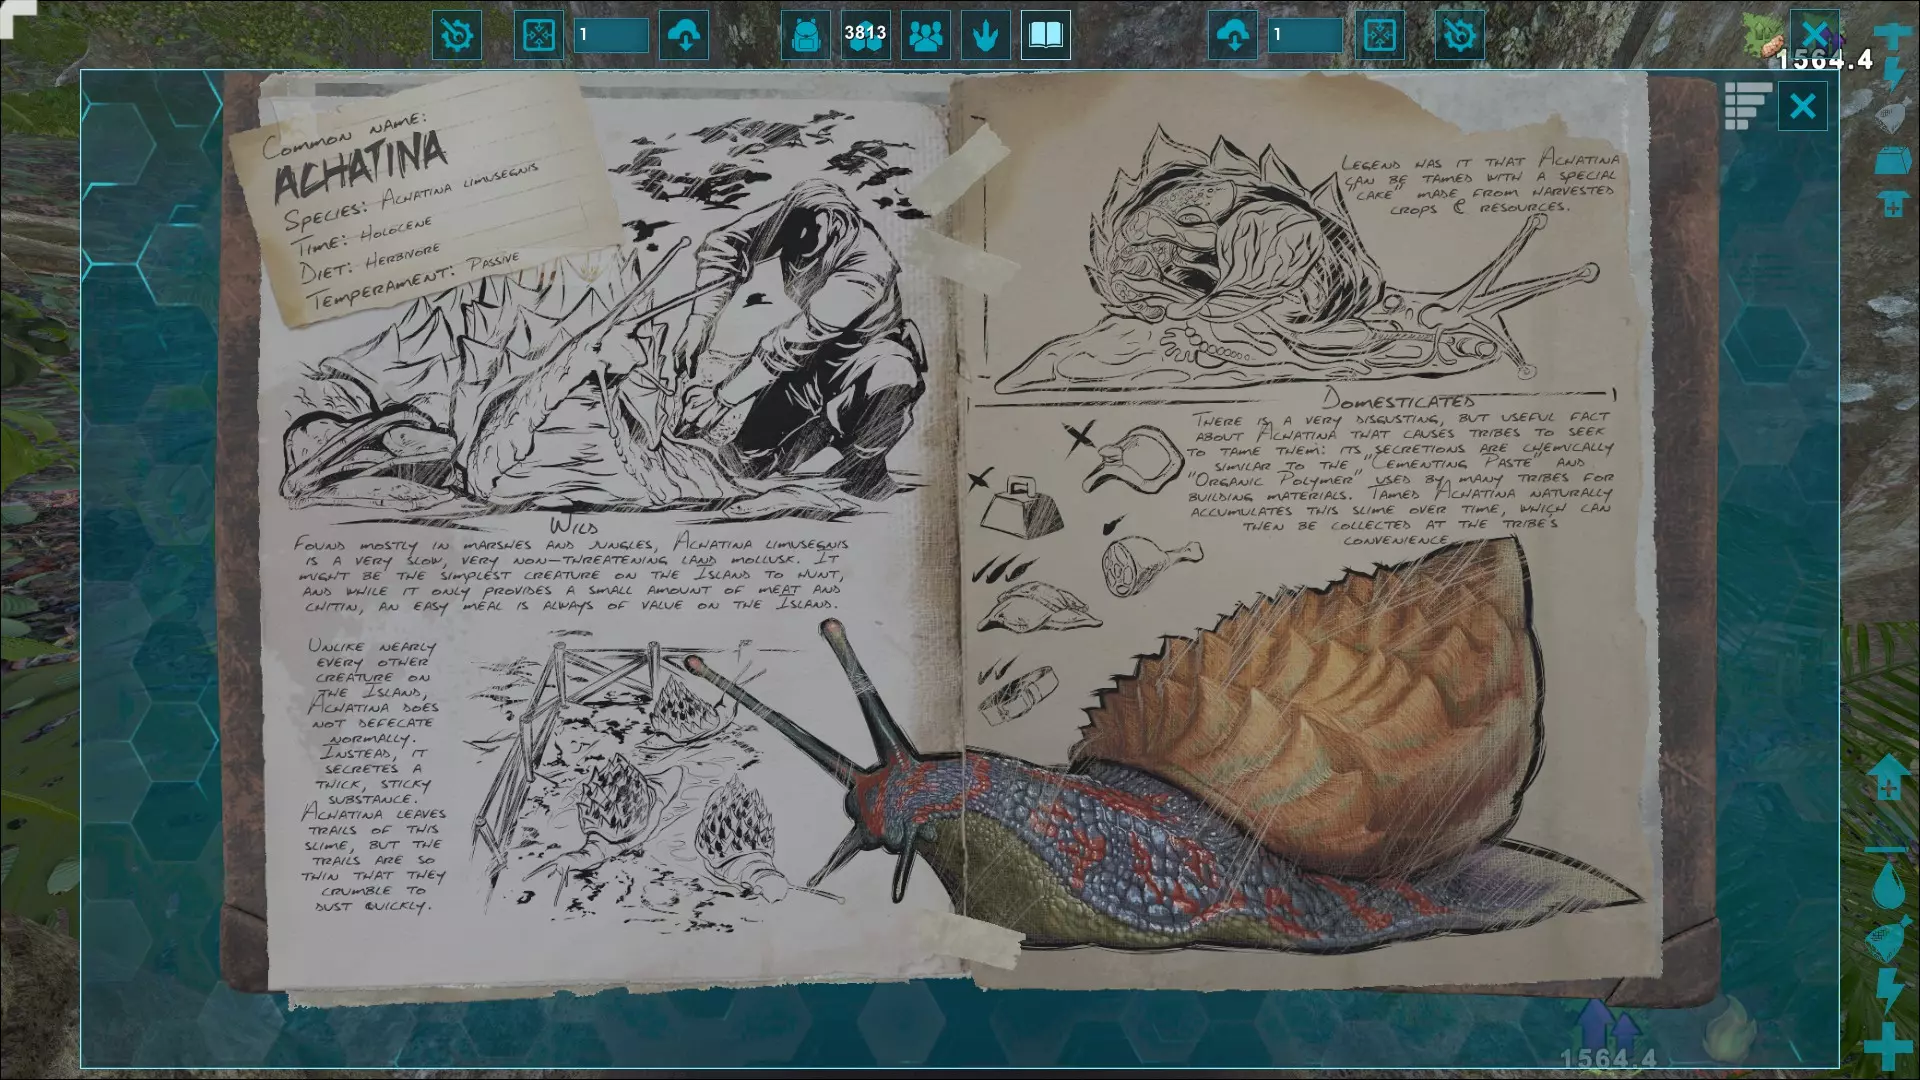Click the Domesticated section heading
Screen dimensions: 1920x1080
(1398, 400)
